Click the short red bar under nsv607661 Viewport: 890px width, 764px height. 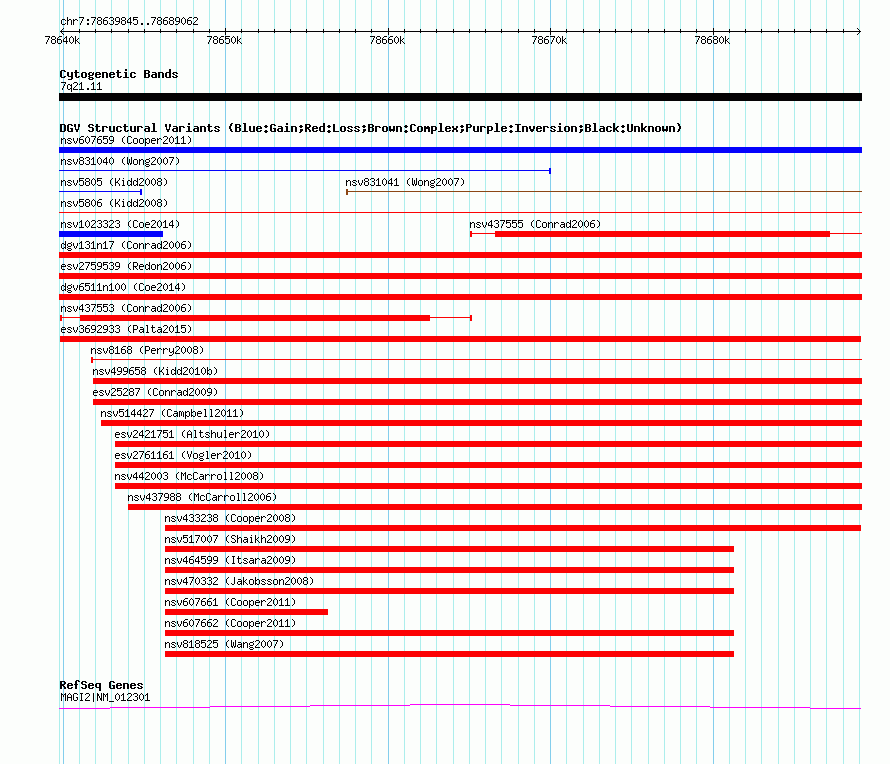(x=246, y=612)
